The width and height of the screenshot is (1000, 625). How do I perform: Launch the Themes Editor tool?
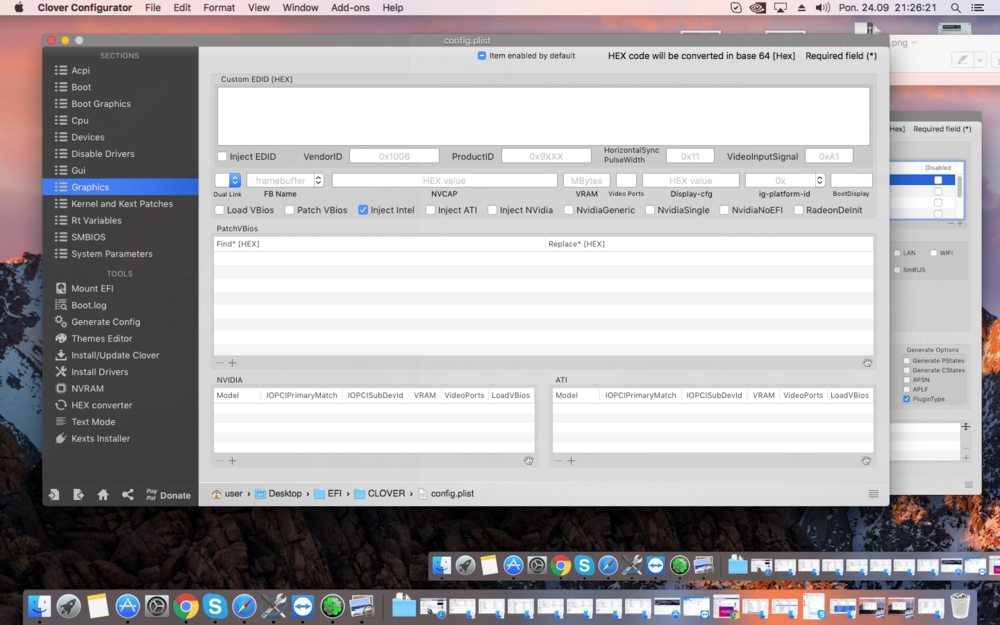[101, 338]
